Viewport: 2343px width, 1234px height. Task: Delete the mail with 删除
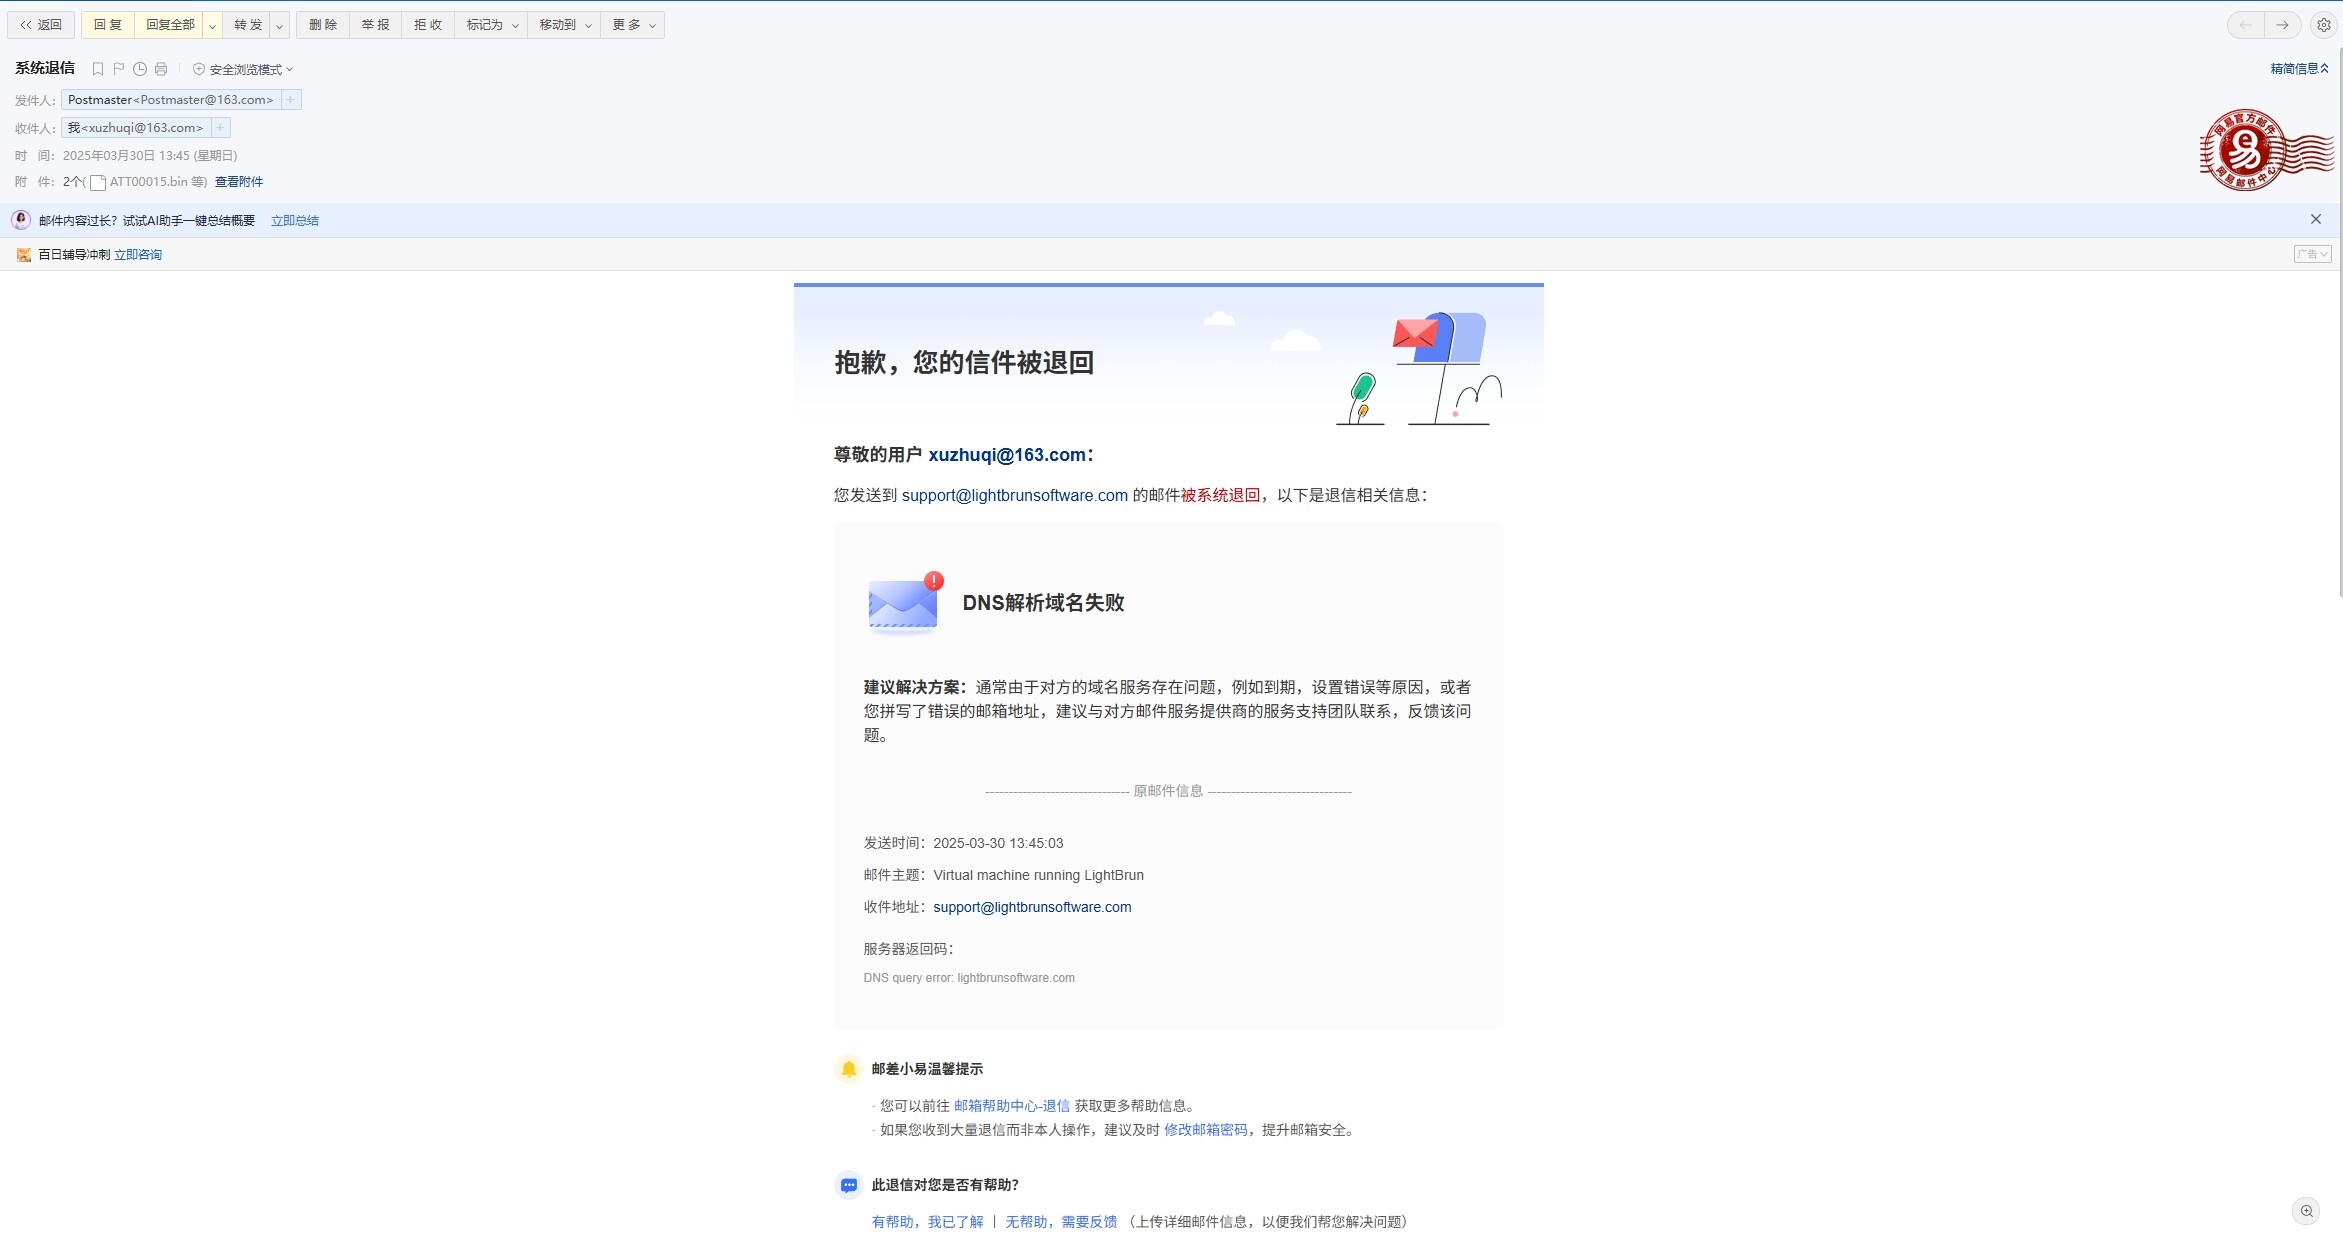pyautogui.click(x=323, y=25)
